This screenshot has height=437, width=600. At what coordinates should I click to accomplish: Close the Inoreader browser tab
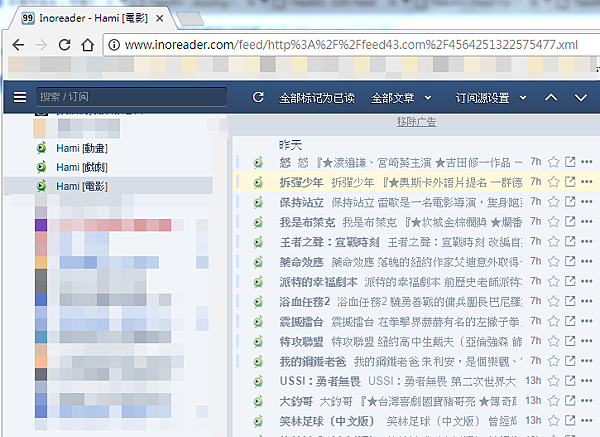click(160, 18)
